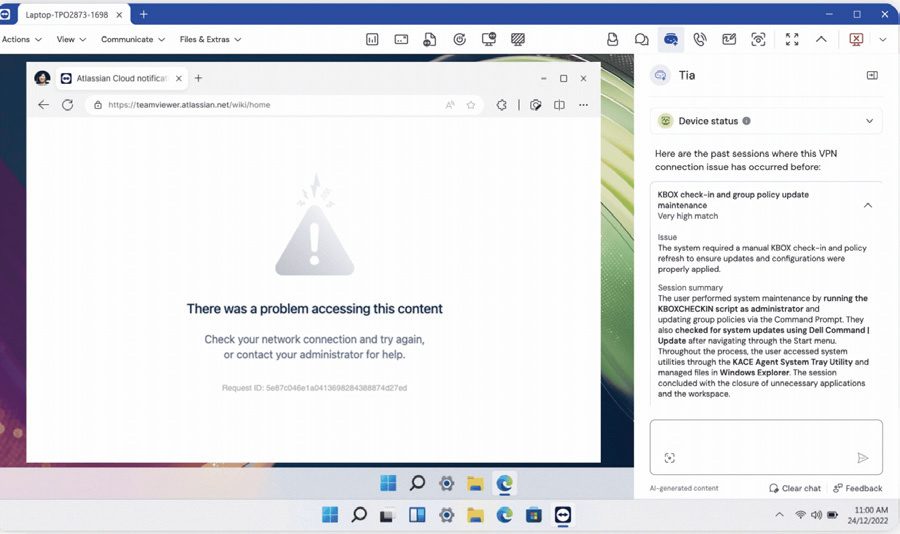
Task: Click the hatched black screen monitor icon
Action: [x=518, y=40]
